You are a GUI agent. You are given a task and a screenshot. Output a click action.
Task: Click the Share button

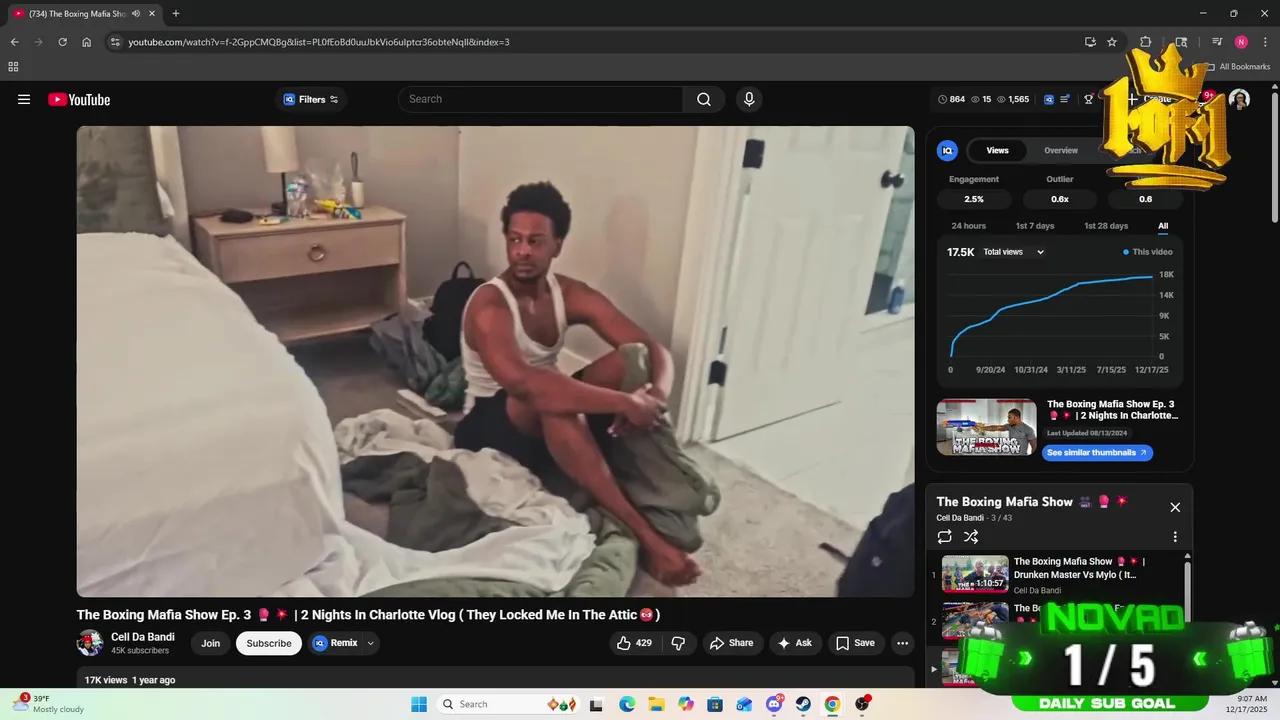pyautogui.click(x=732, y=643)
